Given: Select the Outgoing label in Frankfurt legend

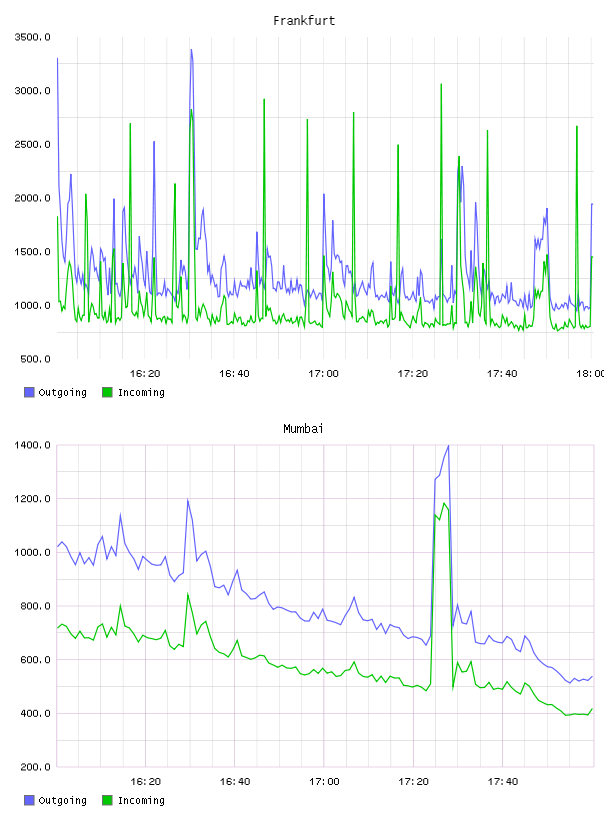Looking at the screenshot, I should click(62, 393).
